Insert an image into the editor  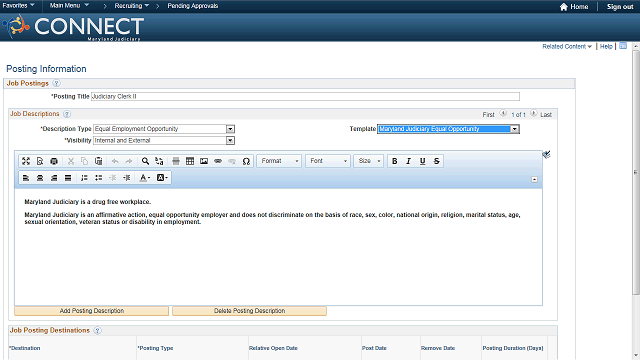204,161
